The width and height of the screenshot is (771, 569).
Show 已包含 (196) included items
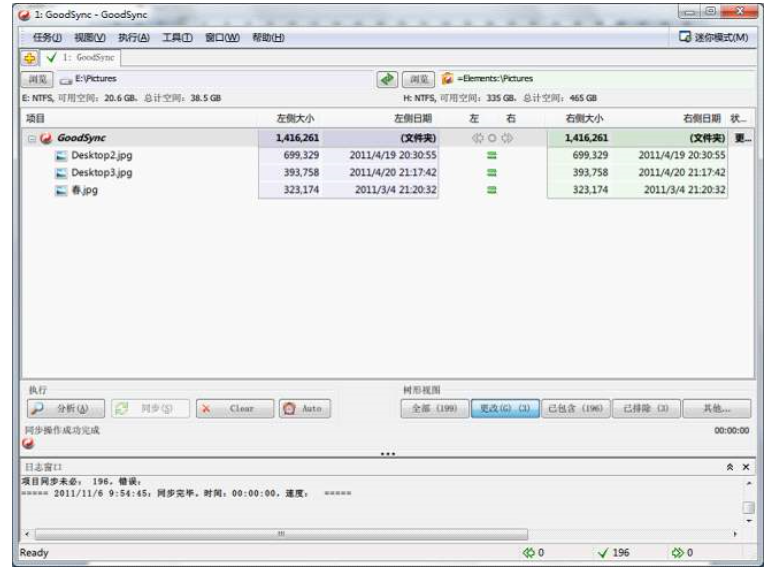[576, 408]
